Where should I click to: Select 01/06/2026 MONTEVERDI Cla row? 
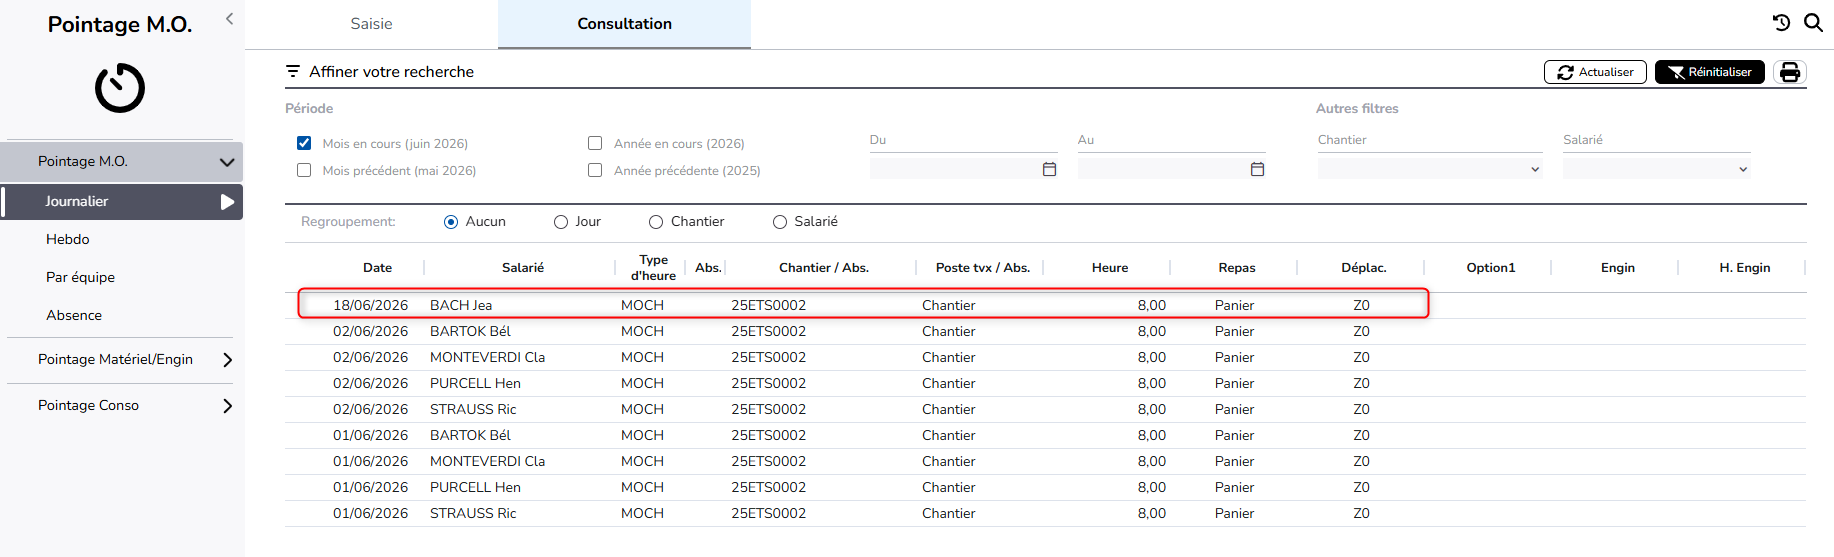click(x=1045, y=461)
